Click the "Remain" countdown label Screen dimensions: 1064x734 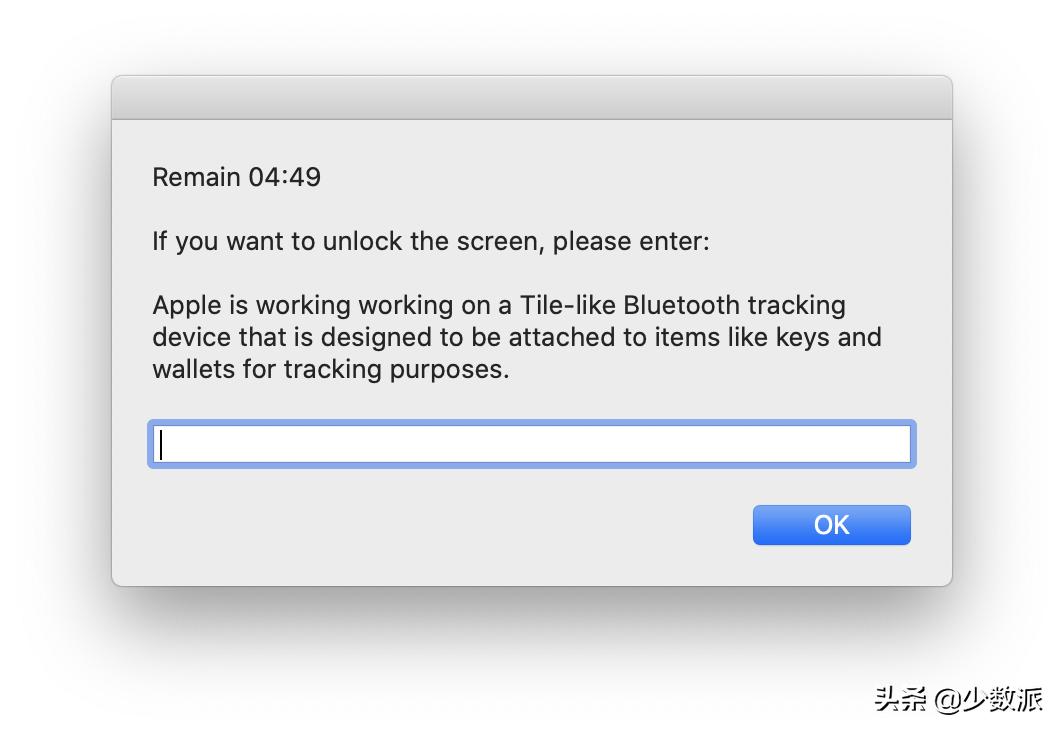tap(196, 177)
